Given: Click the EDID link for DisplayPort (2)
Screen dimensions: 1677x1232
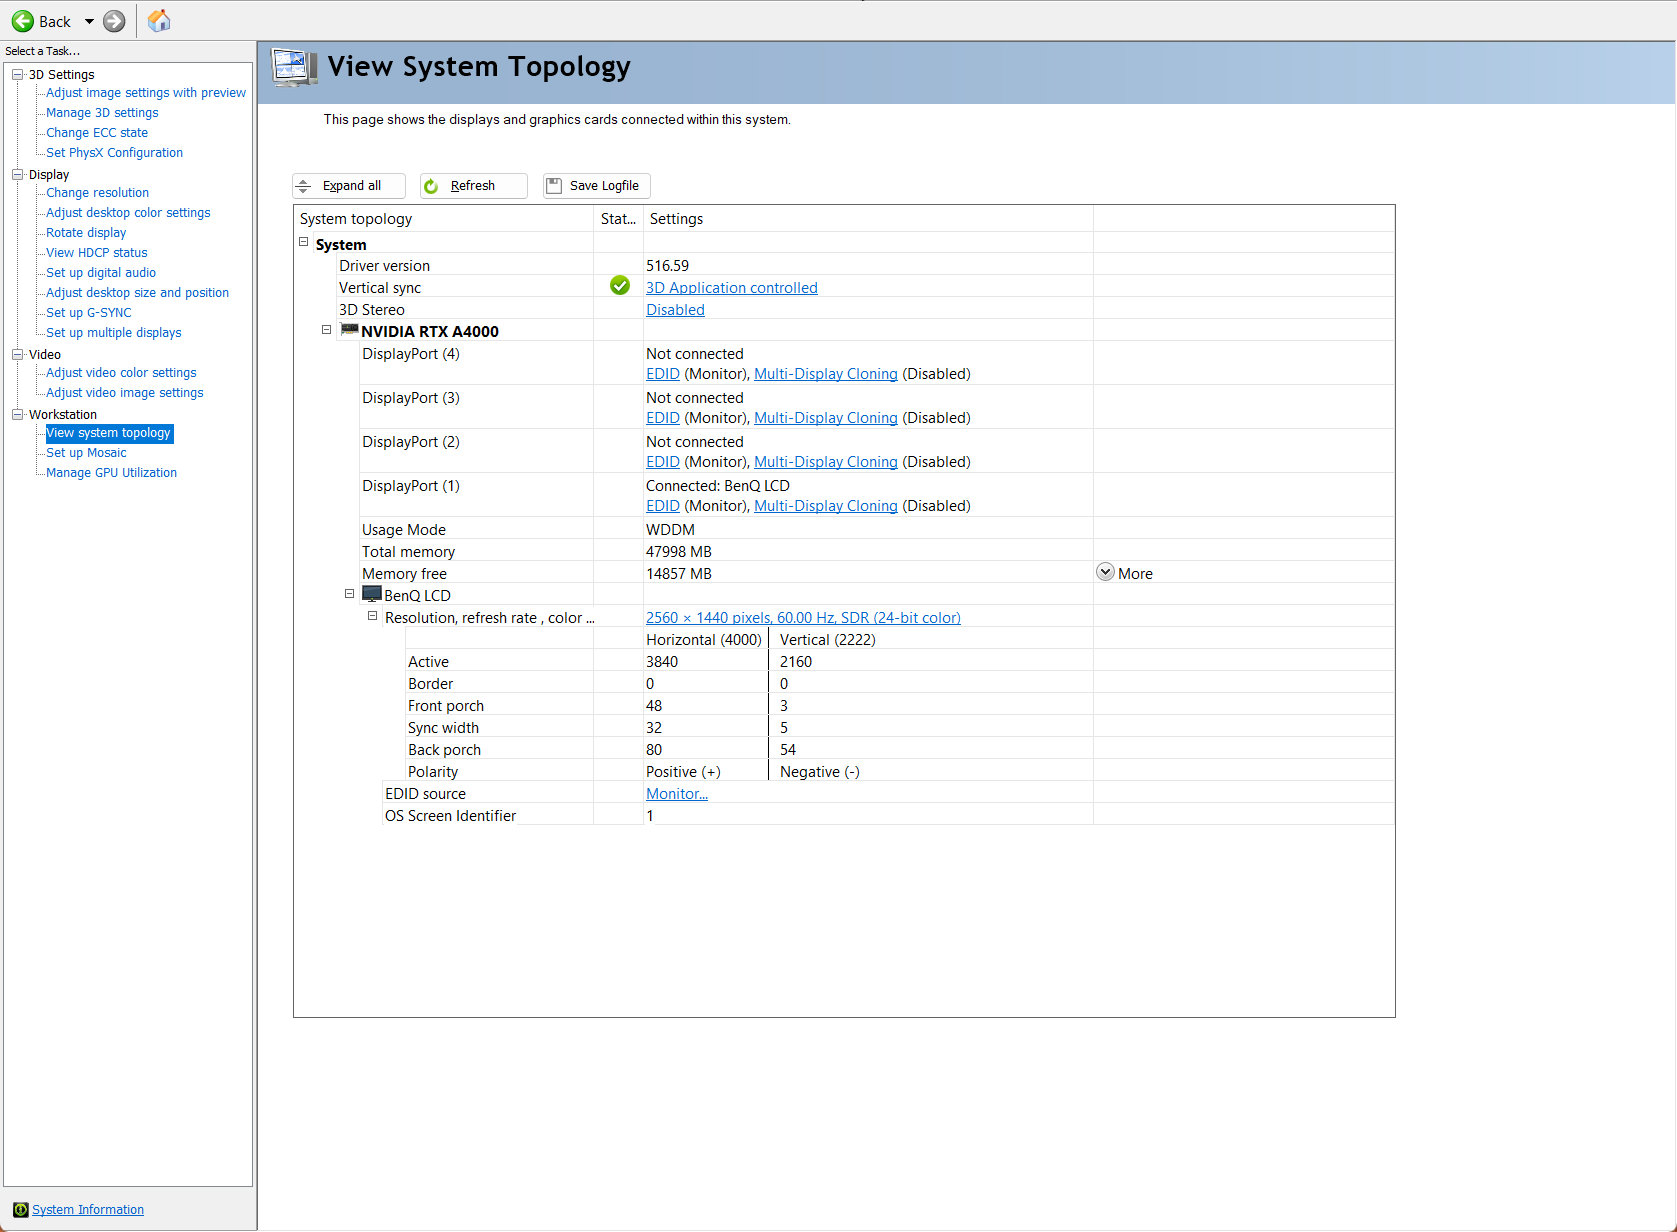Looking at the screenshot, I should click(x=663, y=462).
